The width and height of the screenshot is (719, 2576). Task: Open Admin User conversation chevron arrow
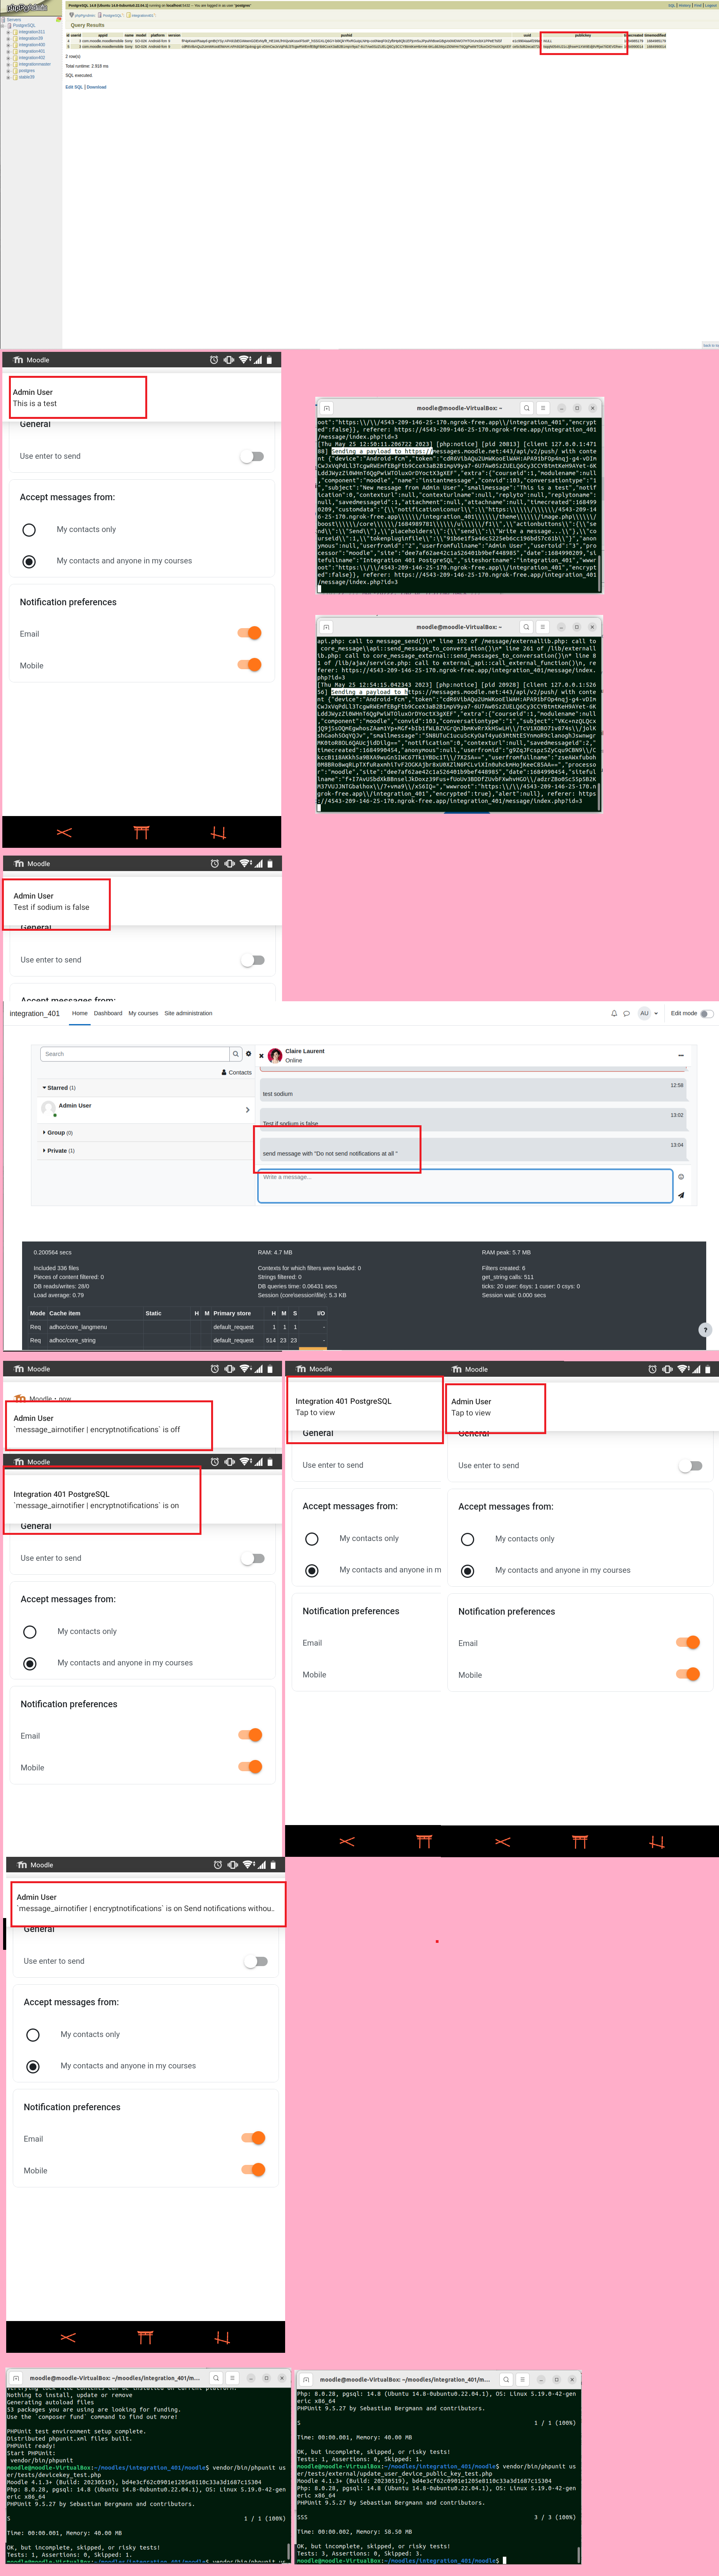coord(247,1110)
